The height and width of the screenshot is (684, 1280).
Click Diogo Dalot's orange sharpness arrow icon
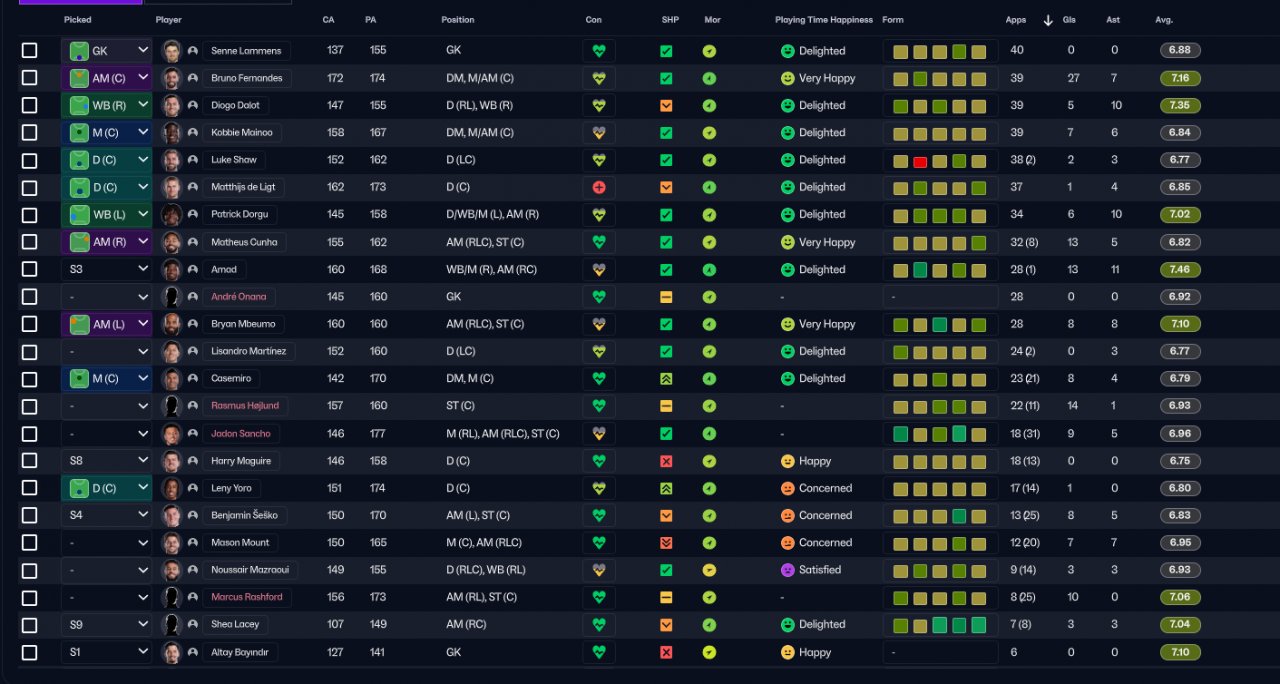666,105
